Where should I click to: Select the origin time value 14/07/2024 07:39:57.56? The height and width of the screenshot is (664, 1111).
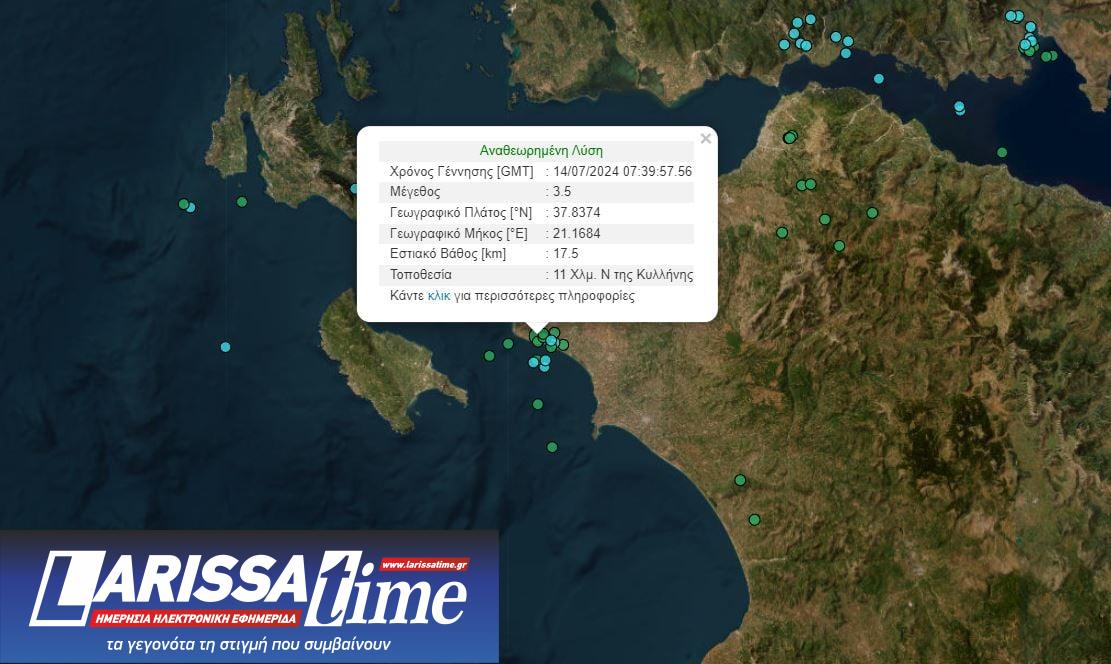click(x=622, y=171)
